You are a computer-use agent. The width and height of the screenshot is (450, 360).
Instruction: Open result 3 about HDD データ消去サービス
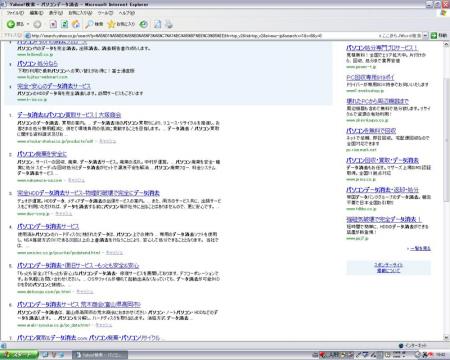pos(88,193)
